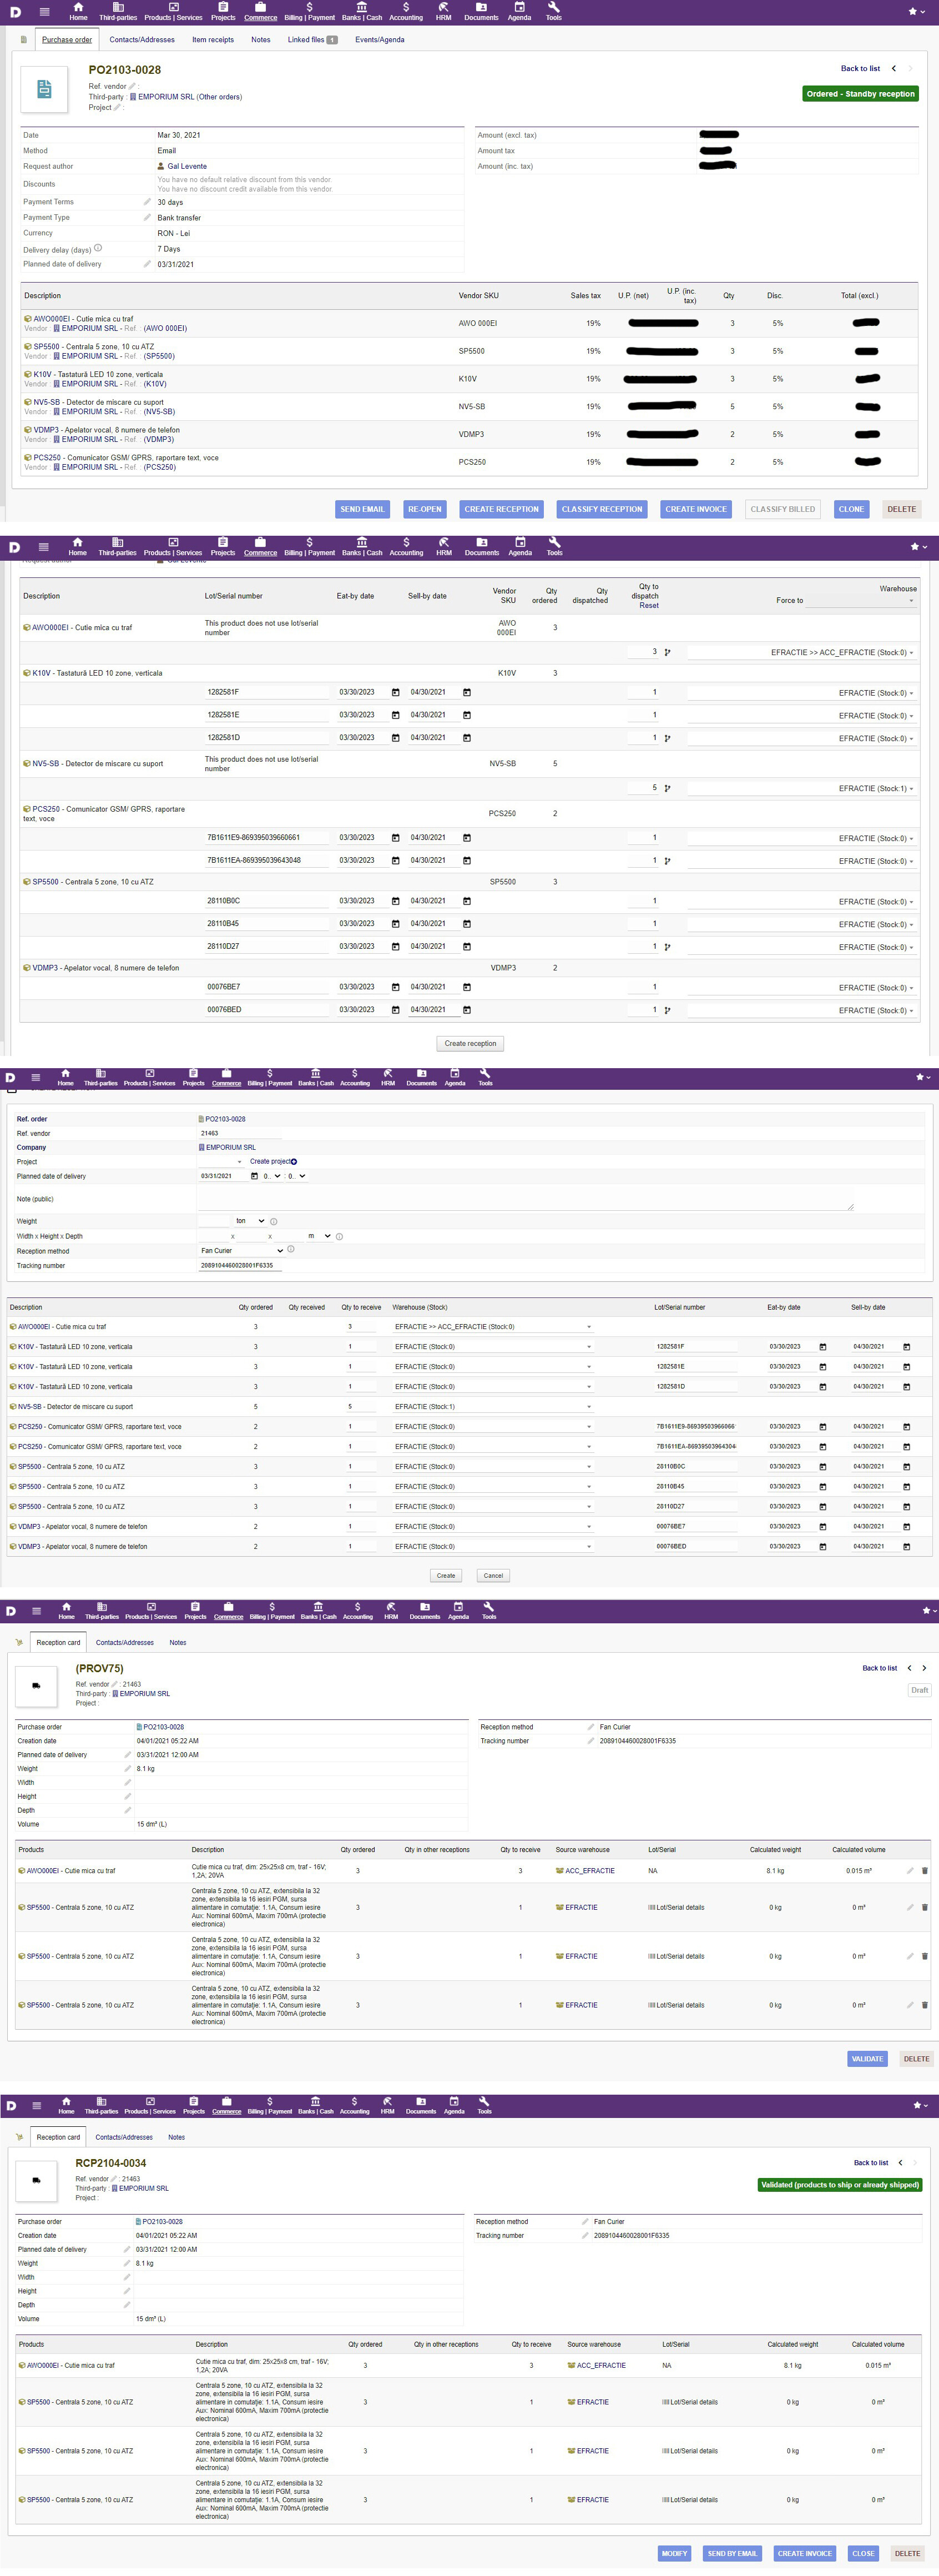This screenshot has width=939, height=2576.
Task: Click split-line icon beside NV5-SB dispatch quantity 5
Action: click(x=667, y=788)
